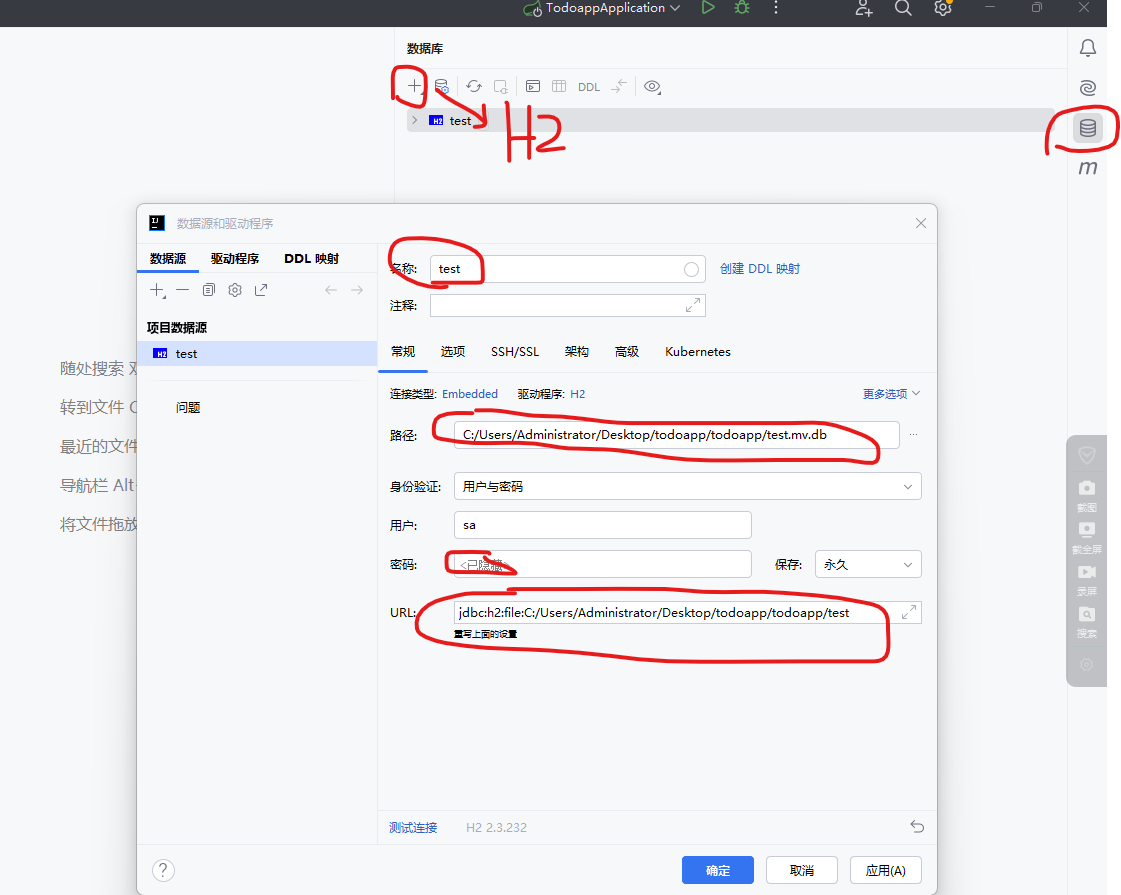Open dialog help question mark
Viewport: 1121px width, 895px height.
pyautogui.click(x=163, y=870)
